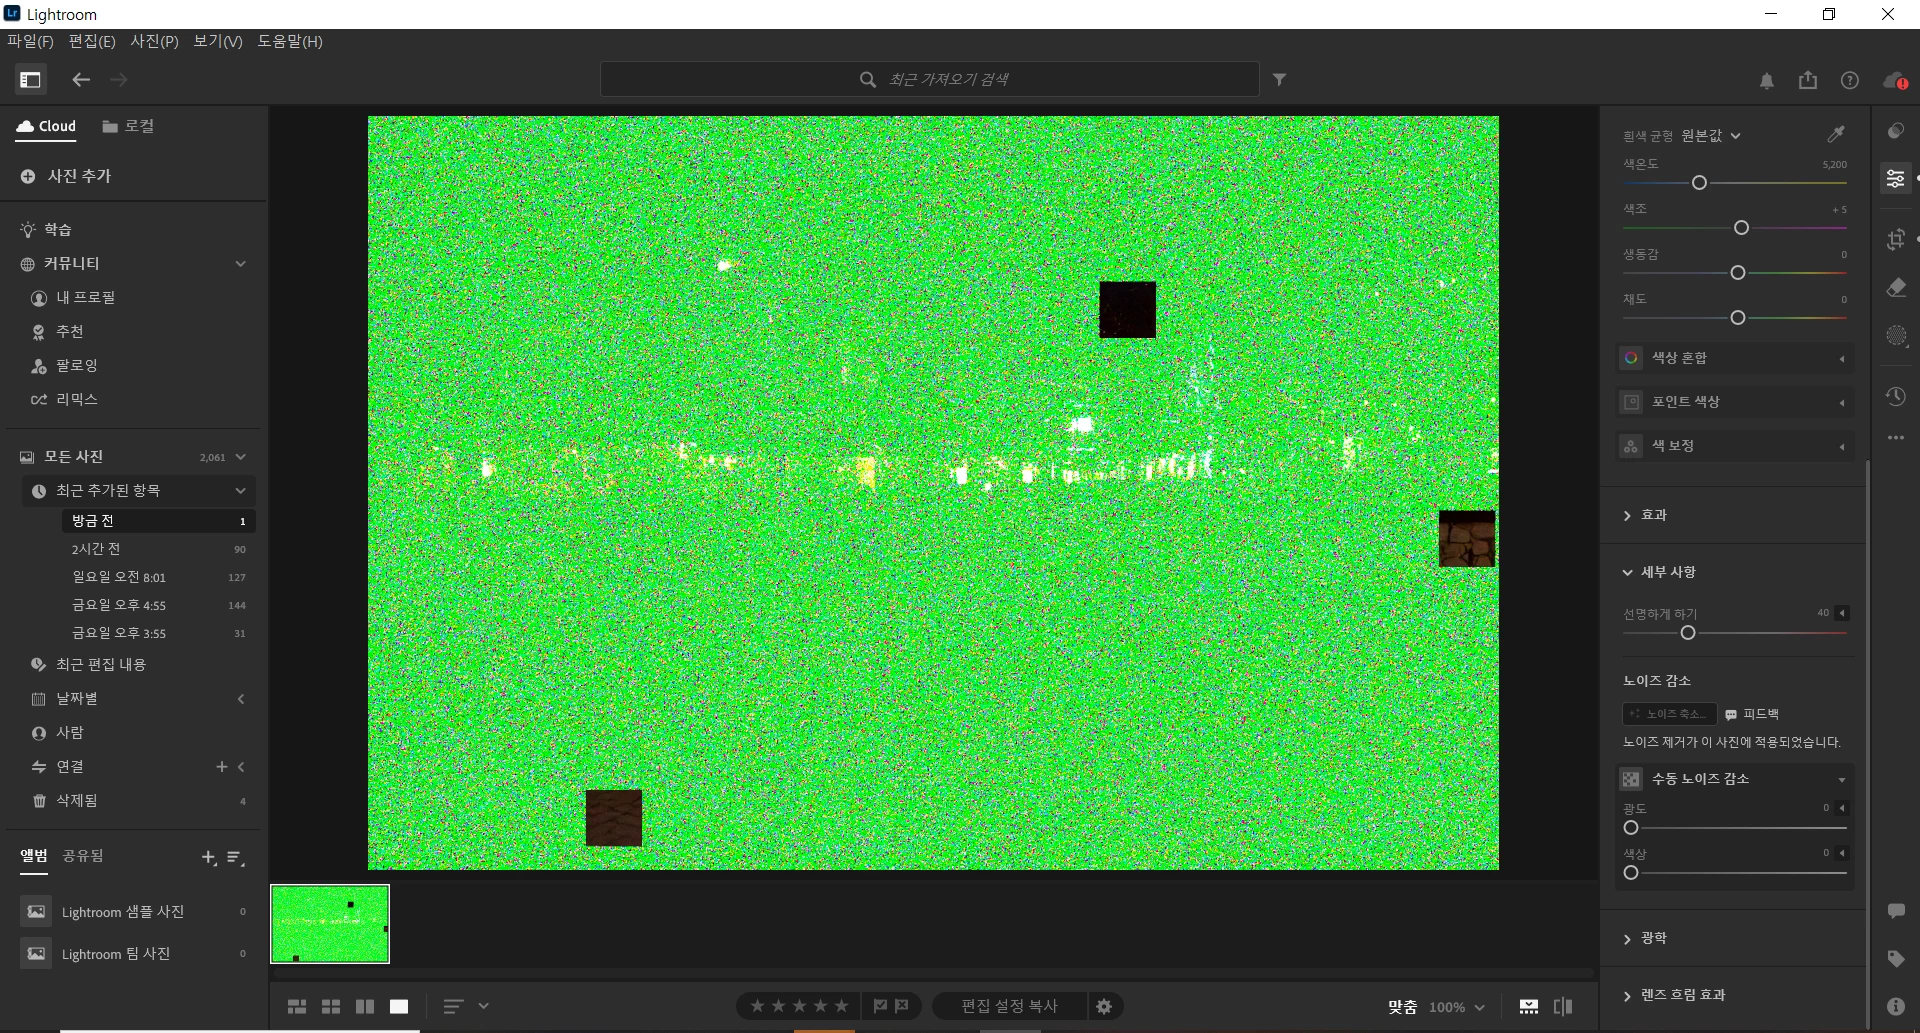This screenshot has width=1920, height=1033.
Task: Switch to the 로컬 tab
Action: pos(128,127)
